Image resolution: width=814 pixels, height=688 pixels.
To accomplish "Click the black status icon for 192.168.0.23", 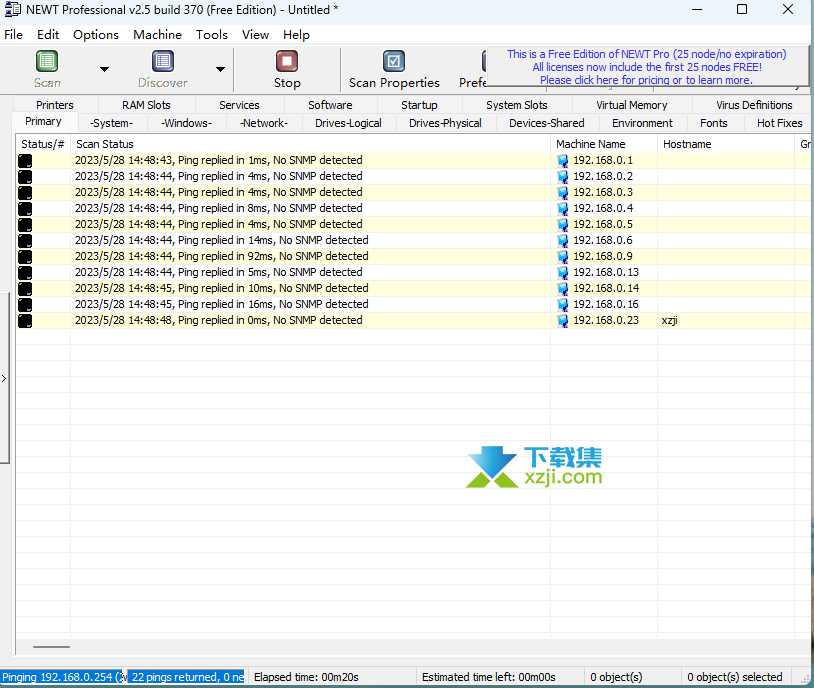I will (25, 321).
